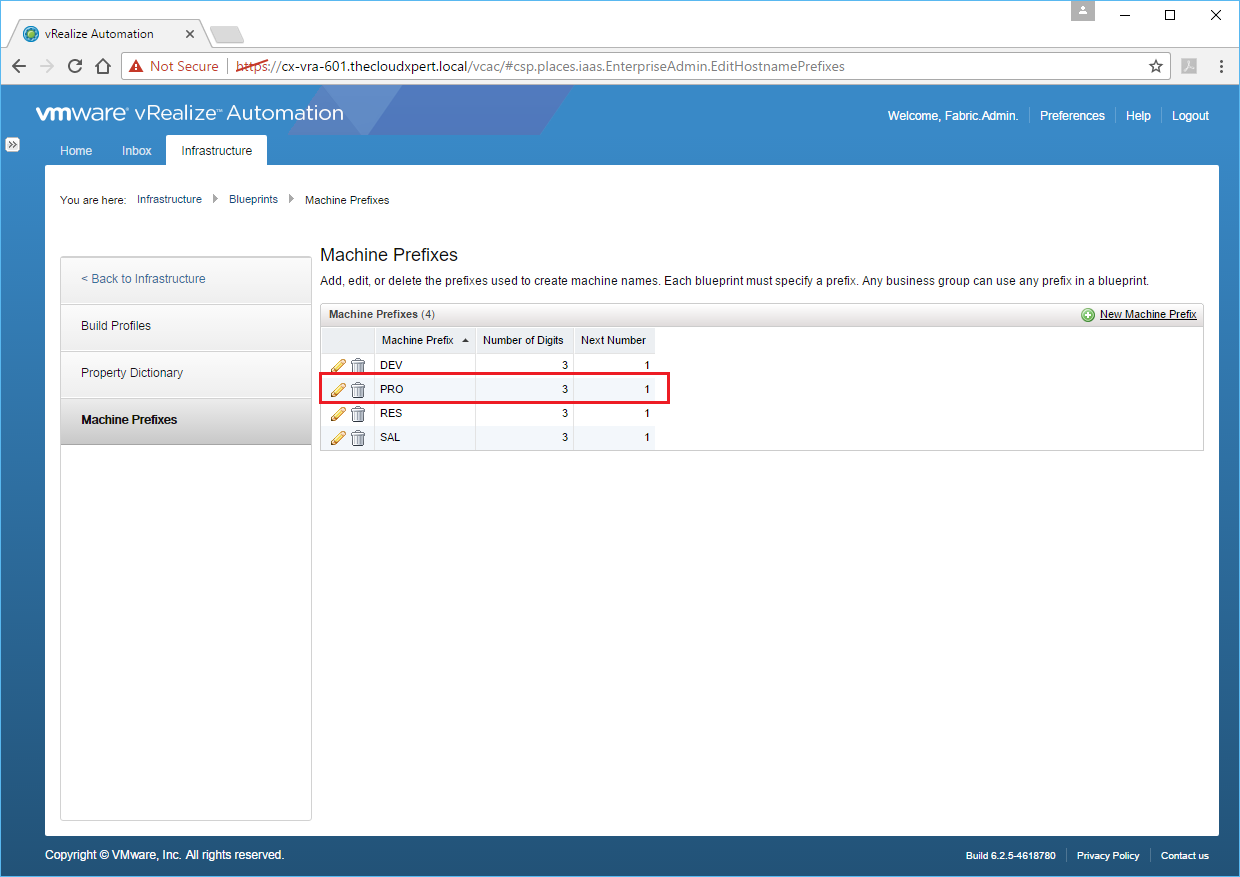Sort by the Next Number column

pyautogui.click(x=613, y=341)
